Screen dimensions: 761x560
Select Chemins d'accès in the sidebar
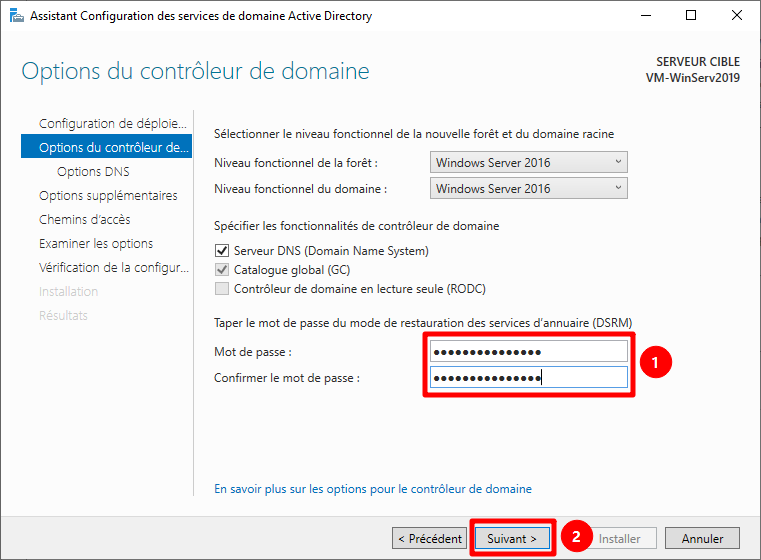(x=84, y=220)
